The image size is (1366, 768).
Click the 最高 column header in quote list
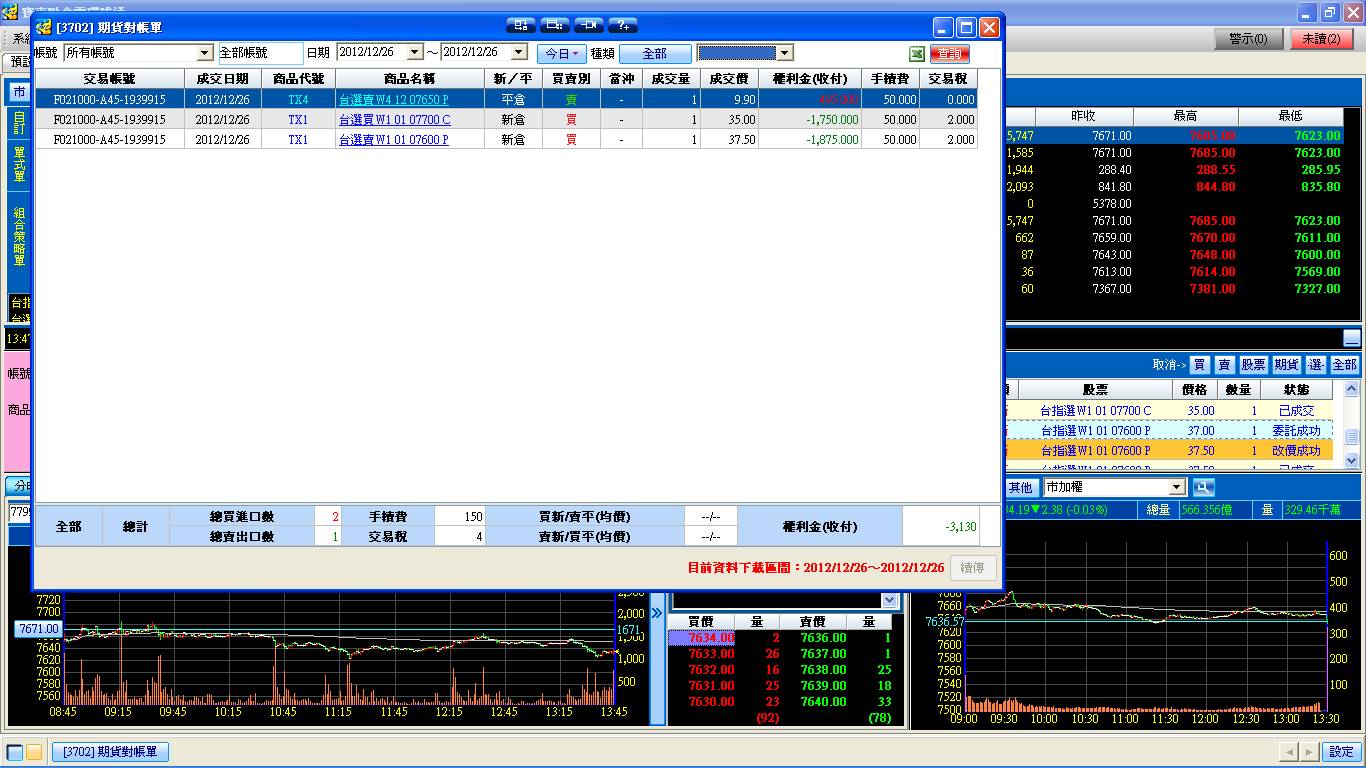tap(1186, 117)
